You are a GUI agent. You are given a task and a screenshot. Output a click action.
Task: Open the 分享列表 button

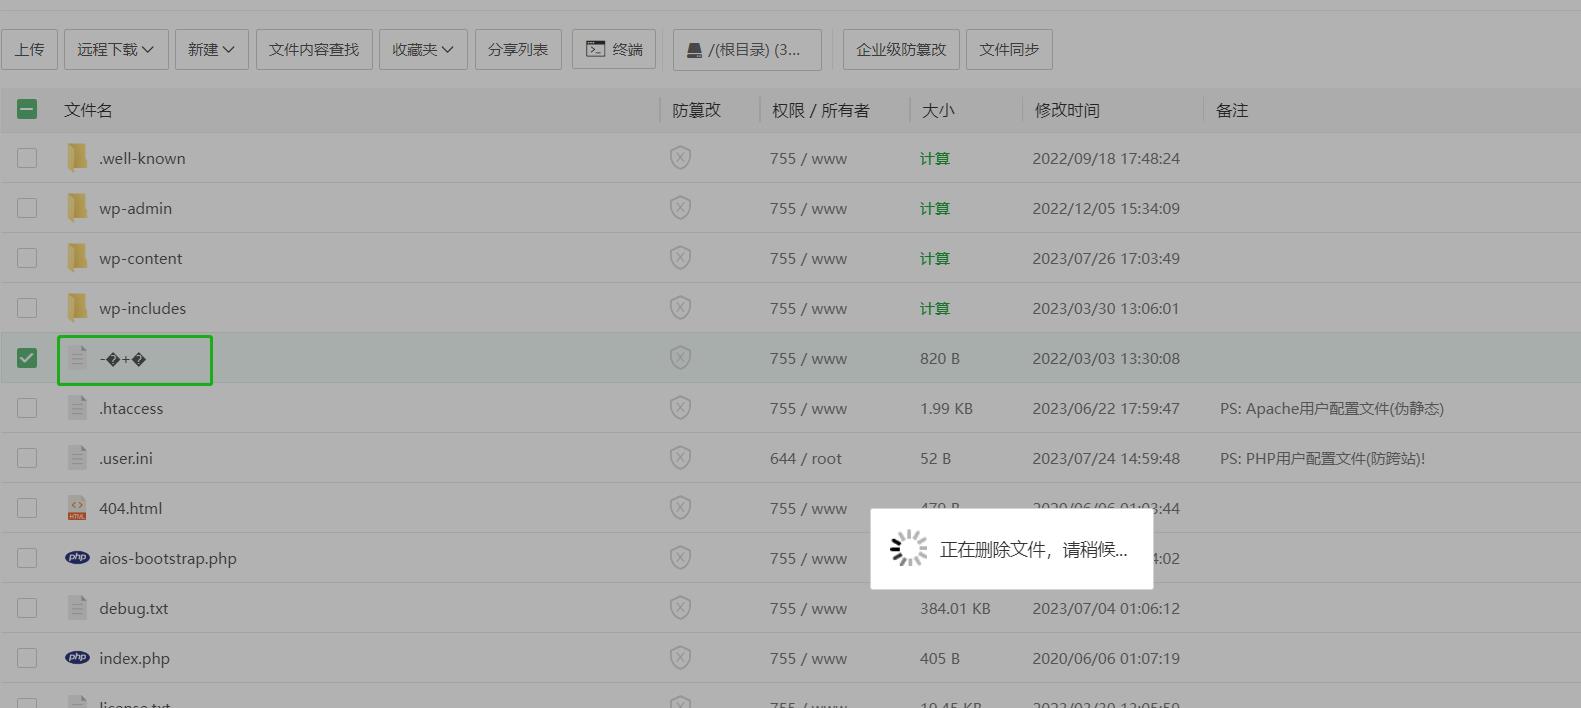(x=518, y=49)
